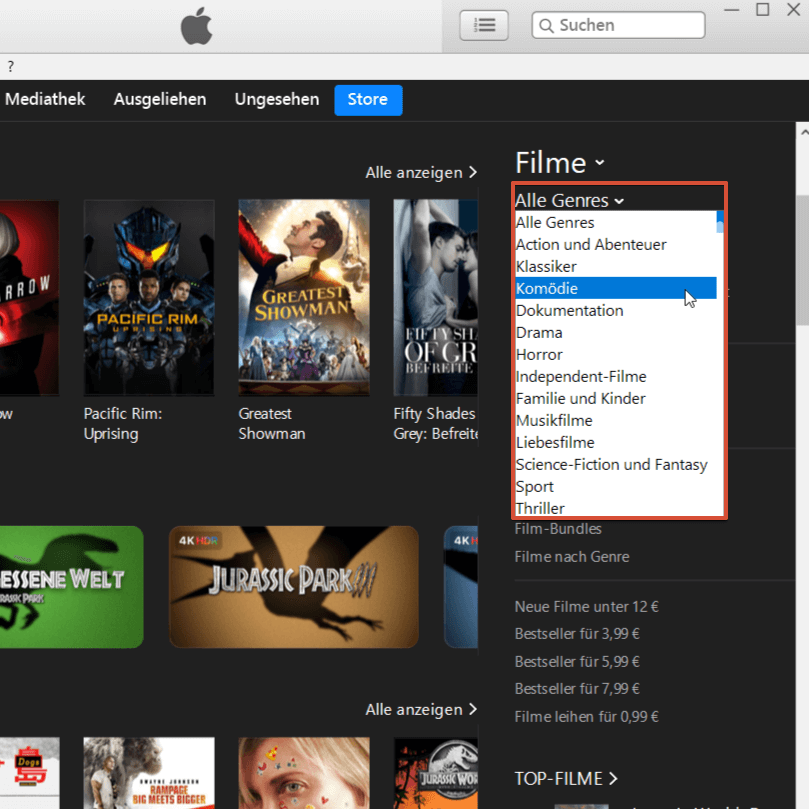Choose Horror genre
The image size is (809, 809).
pos(616,354)
